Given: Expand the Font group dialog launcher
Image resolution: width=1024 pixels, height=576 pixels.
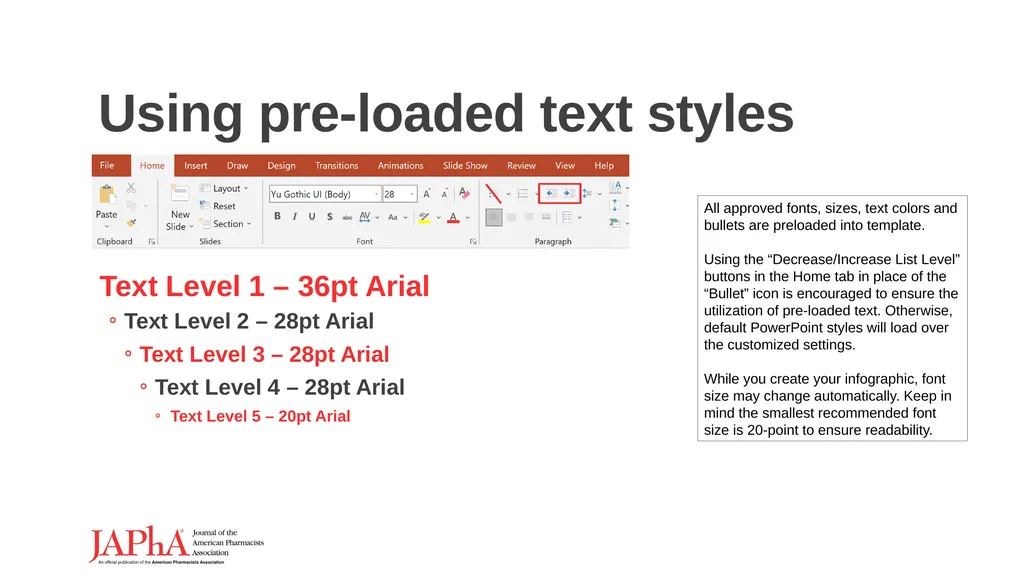Looking at the screenshot, I should pos(473,242).
